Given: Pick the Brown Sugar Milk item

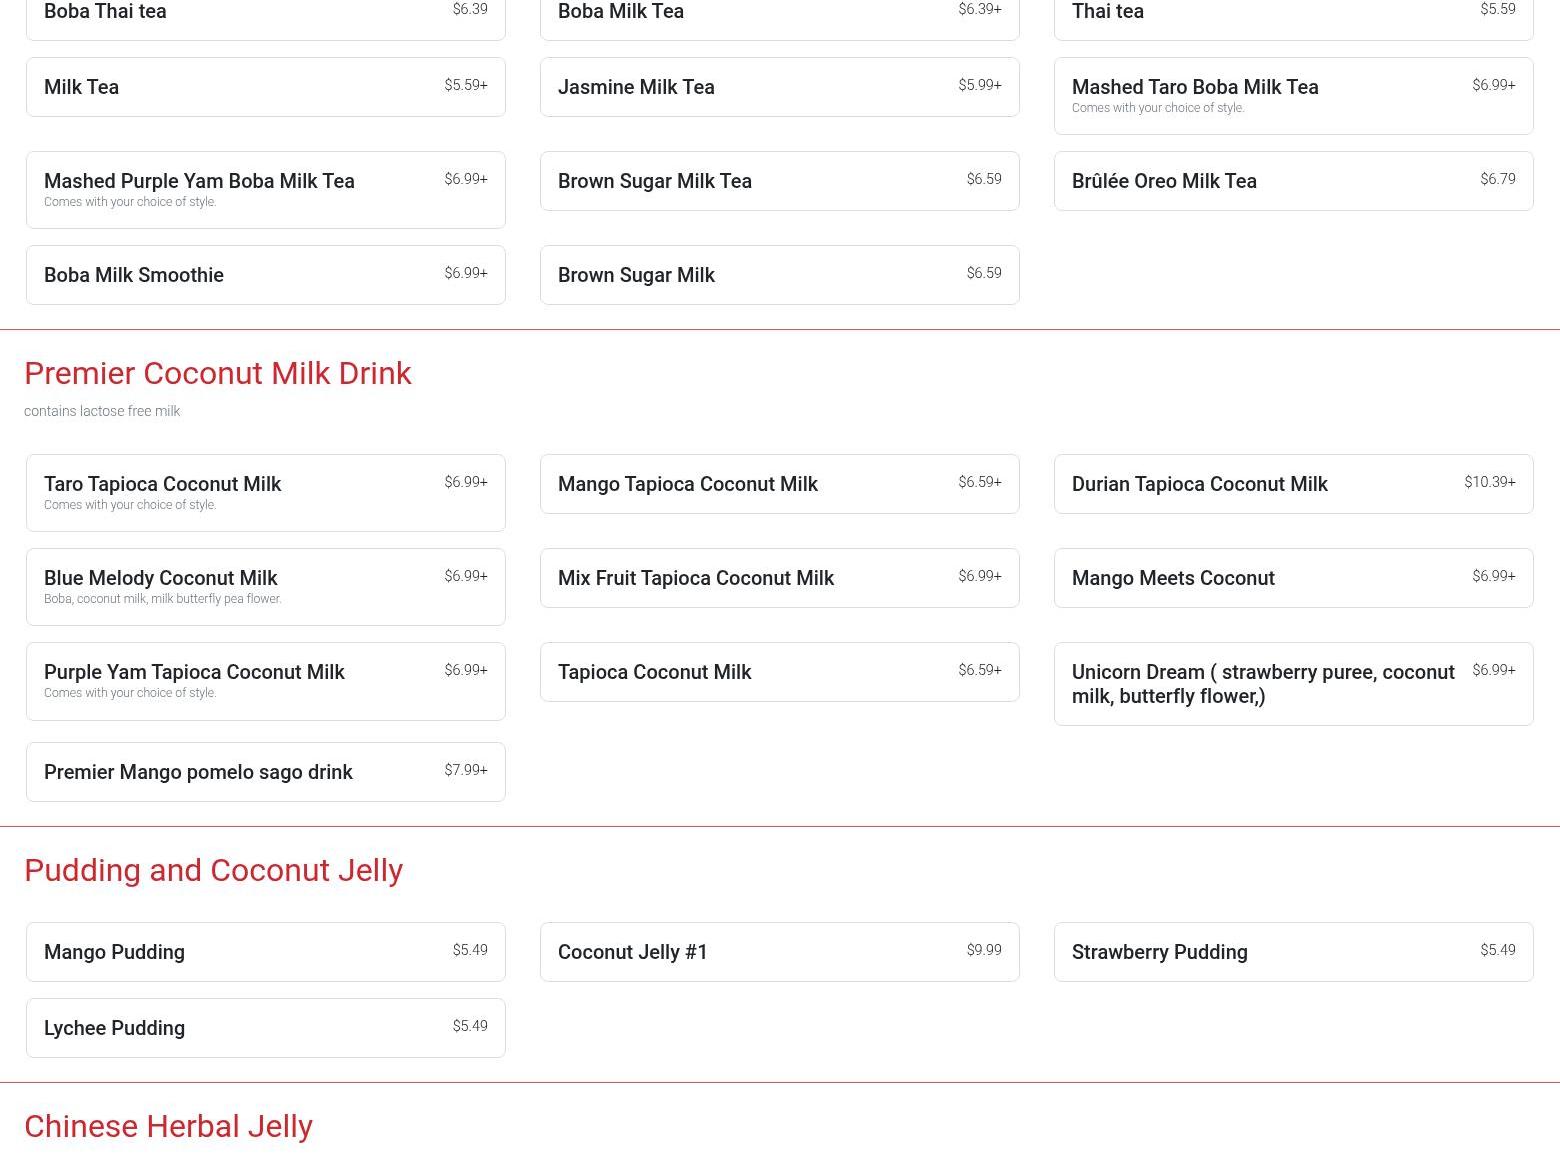Looking at the screenshot, I should tap(779, 275).
